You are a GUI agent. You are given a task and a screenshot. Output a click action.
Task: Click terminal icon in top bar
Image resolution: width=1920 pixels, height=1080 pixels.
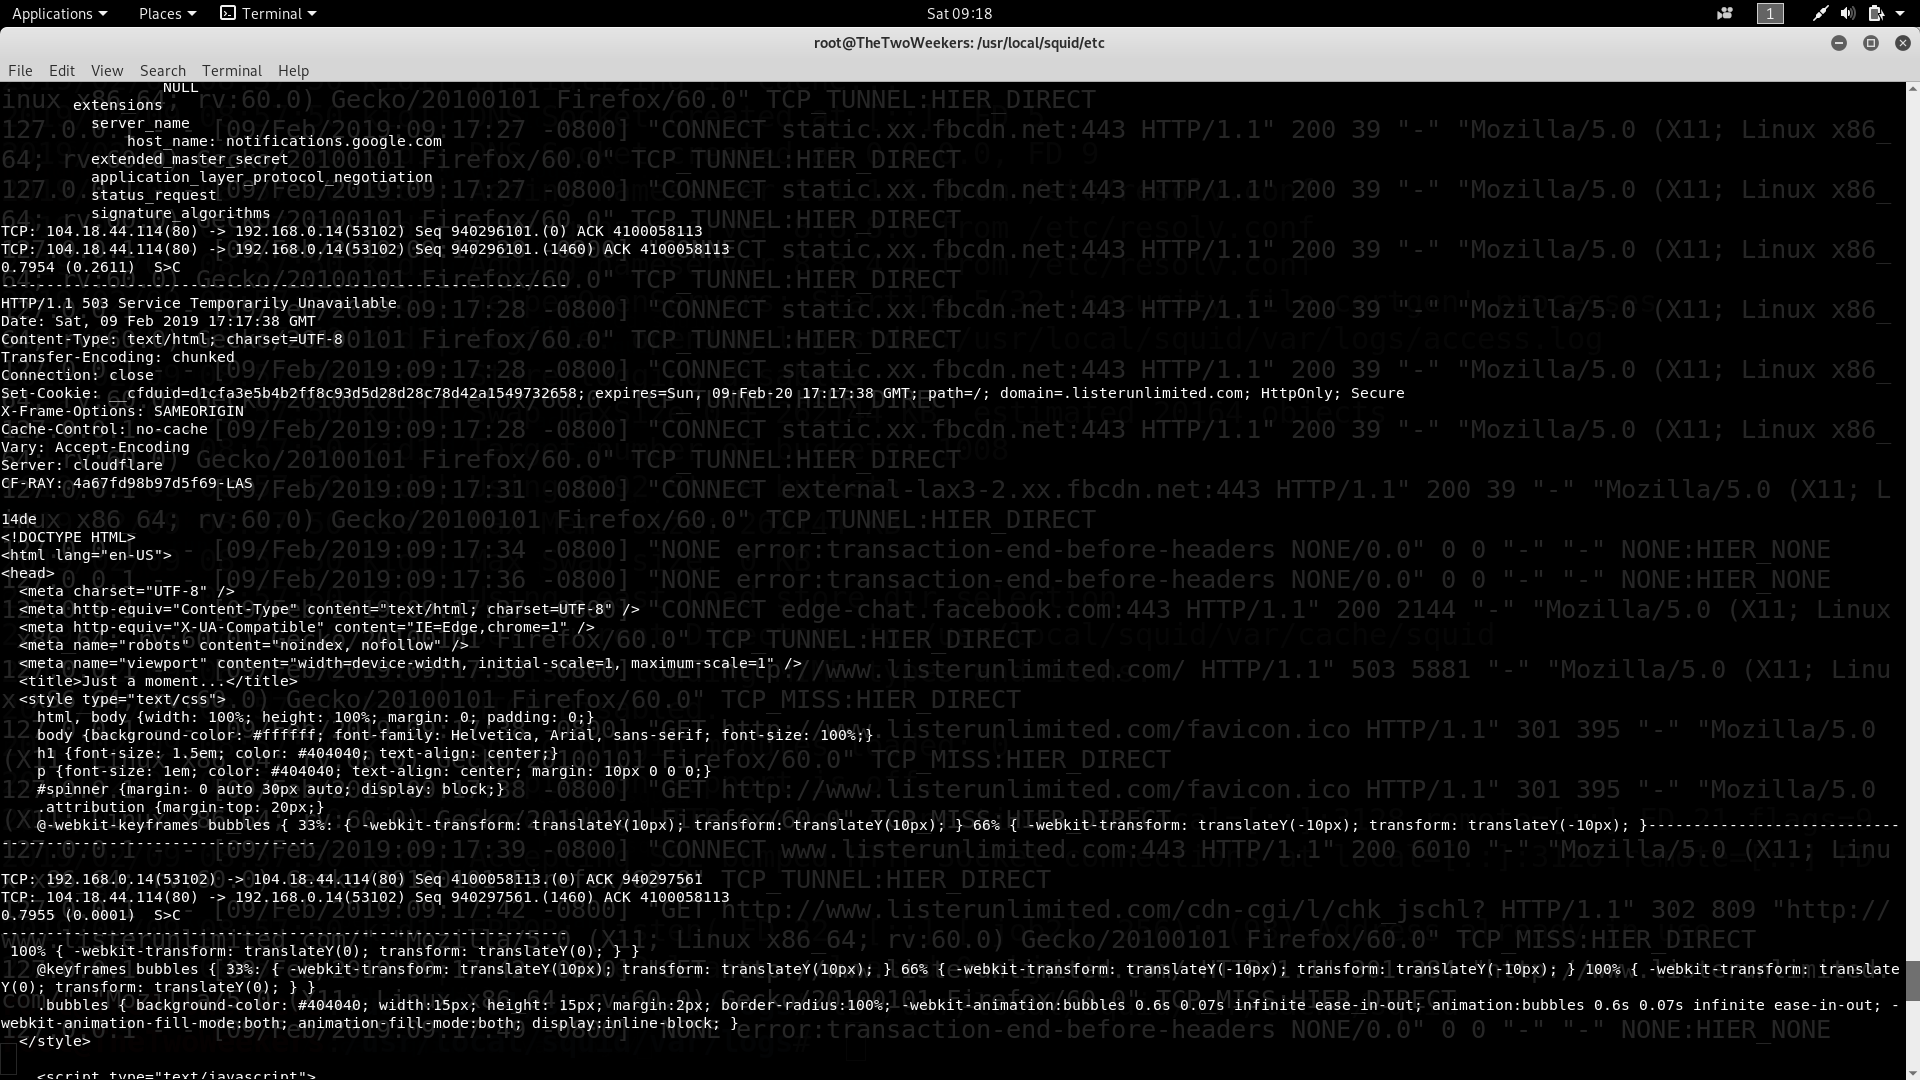pyautogui.click(x=228, y=13)
